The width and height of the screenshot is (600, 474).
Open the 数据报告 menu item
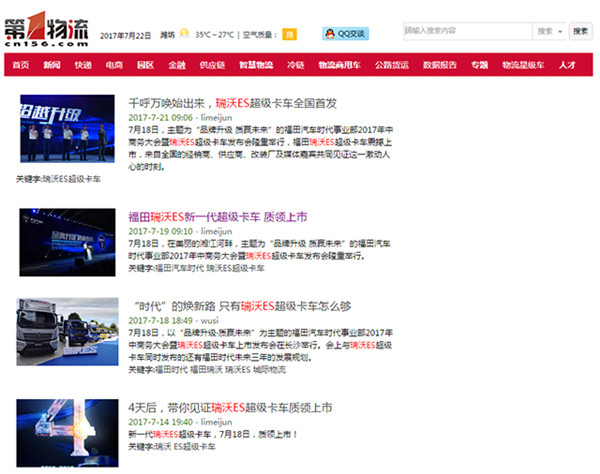point(440,65)
